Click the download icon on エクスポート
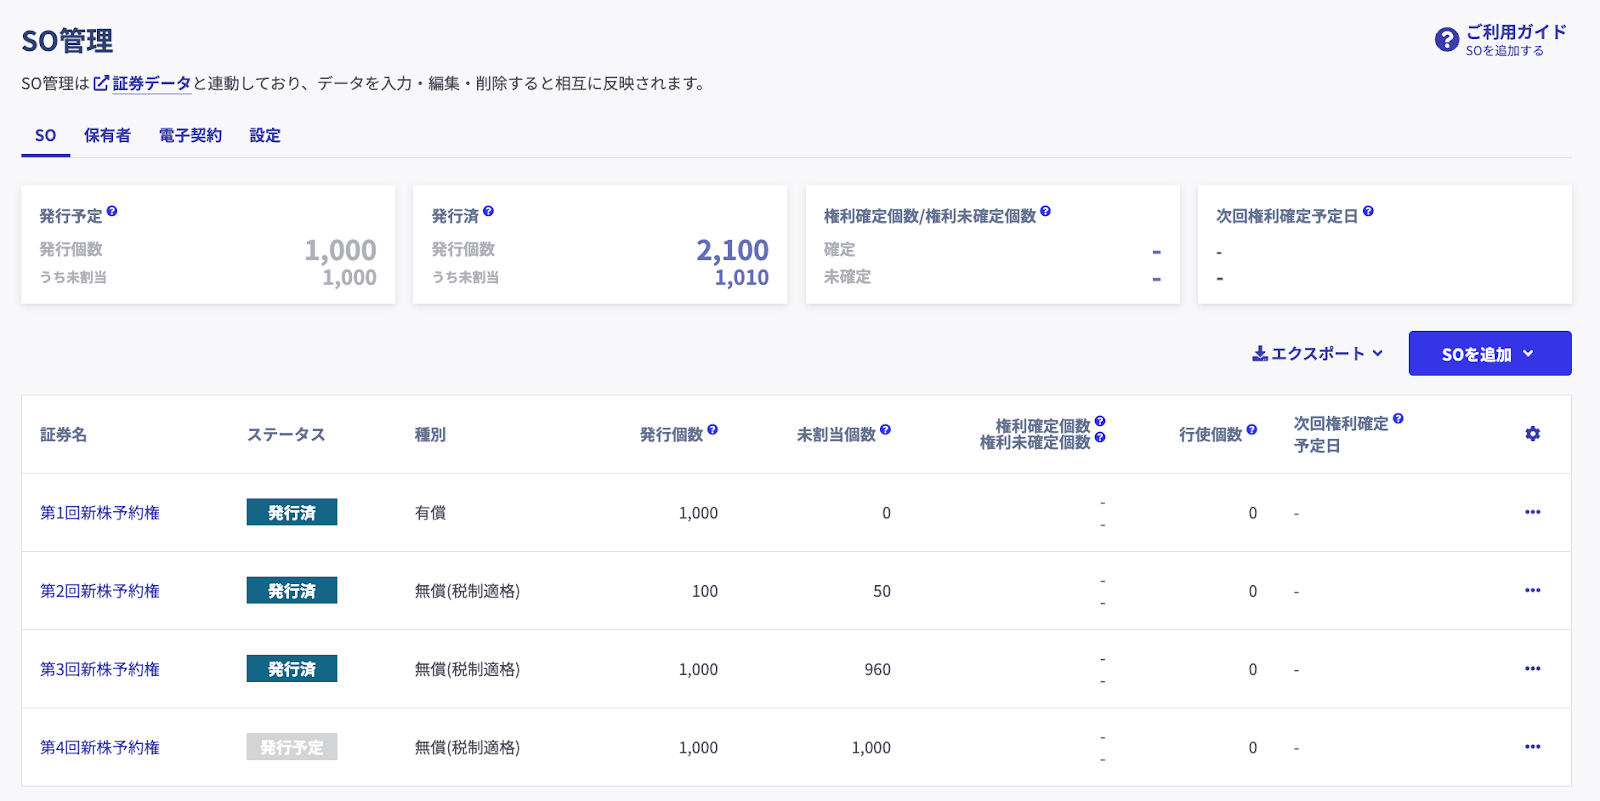This screenshot has width=1600, height=801. [x=1260, y=353]
